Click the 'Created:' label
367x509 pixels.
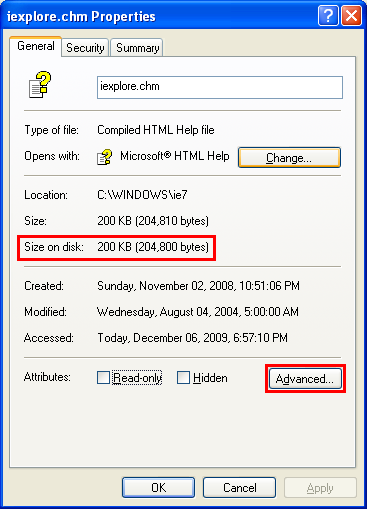pyautogui.click(x=44, y=286)
